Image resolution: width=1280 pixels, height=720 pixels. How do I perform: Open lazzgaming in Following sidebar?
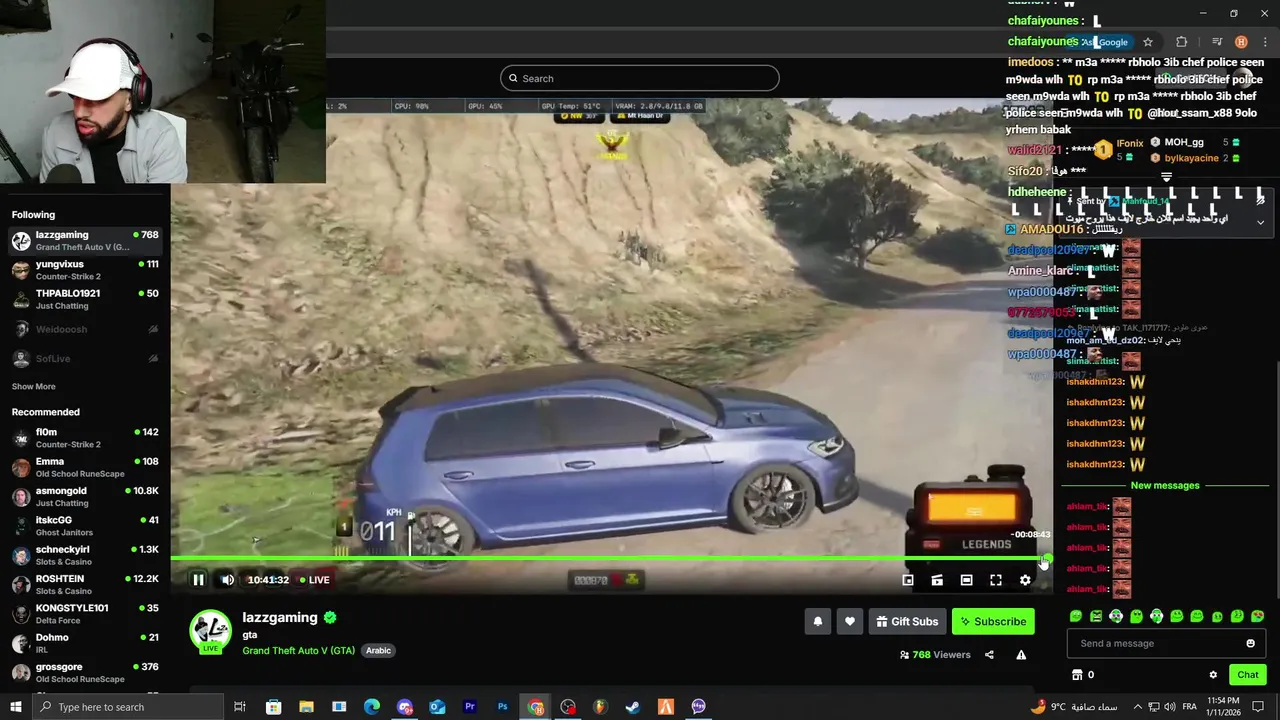coord(85,241)
